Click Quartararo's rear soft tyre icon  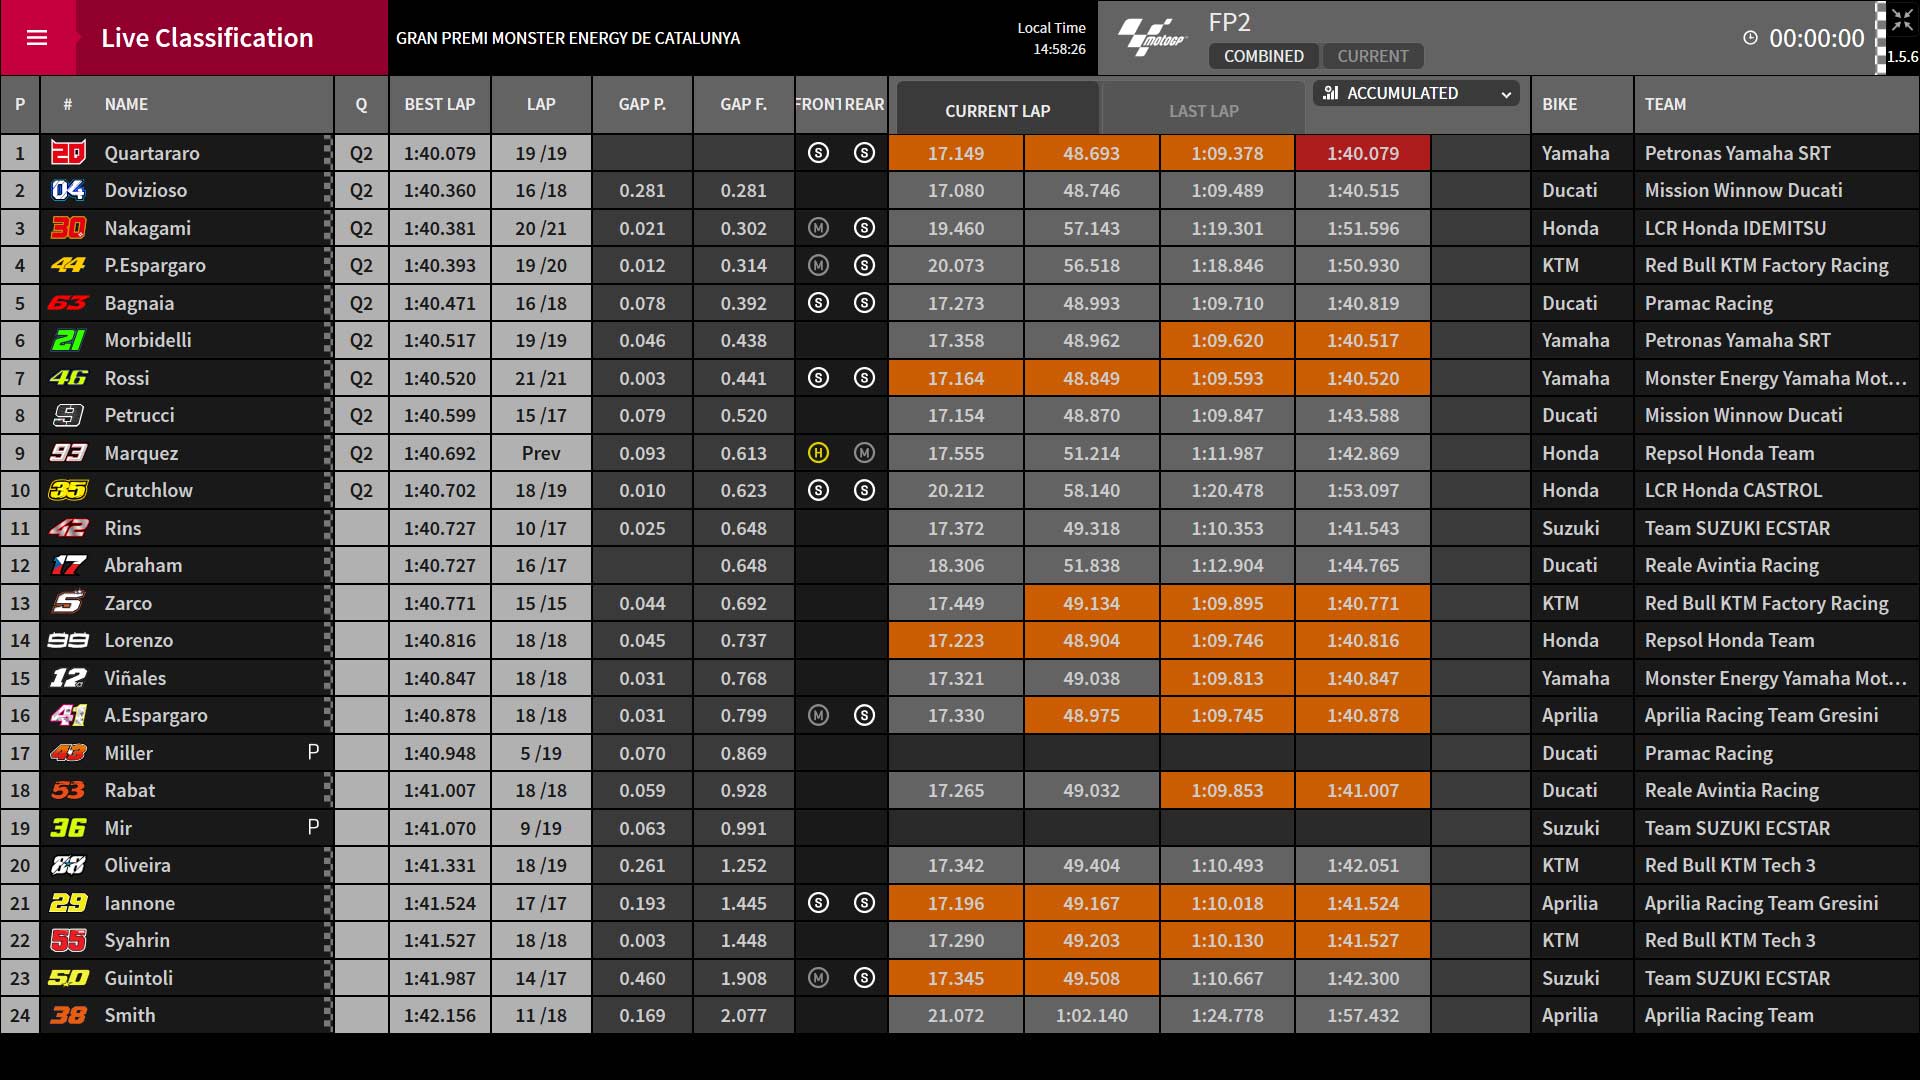pos(865,153)
